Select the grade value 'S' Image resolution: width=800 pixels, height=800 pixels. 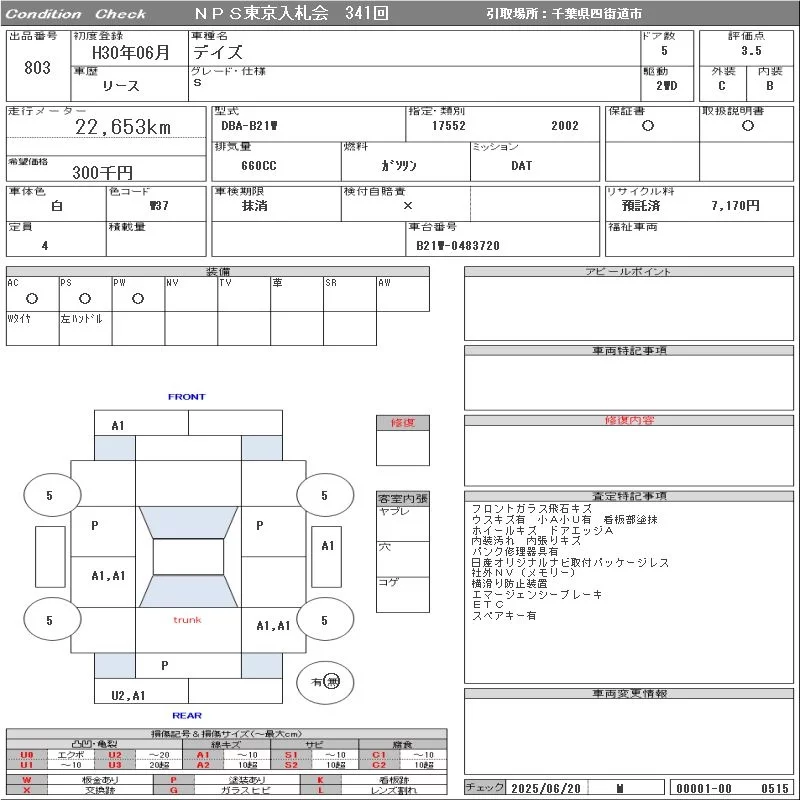197,82
